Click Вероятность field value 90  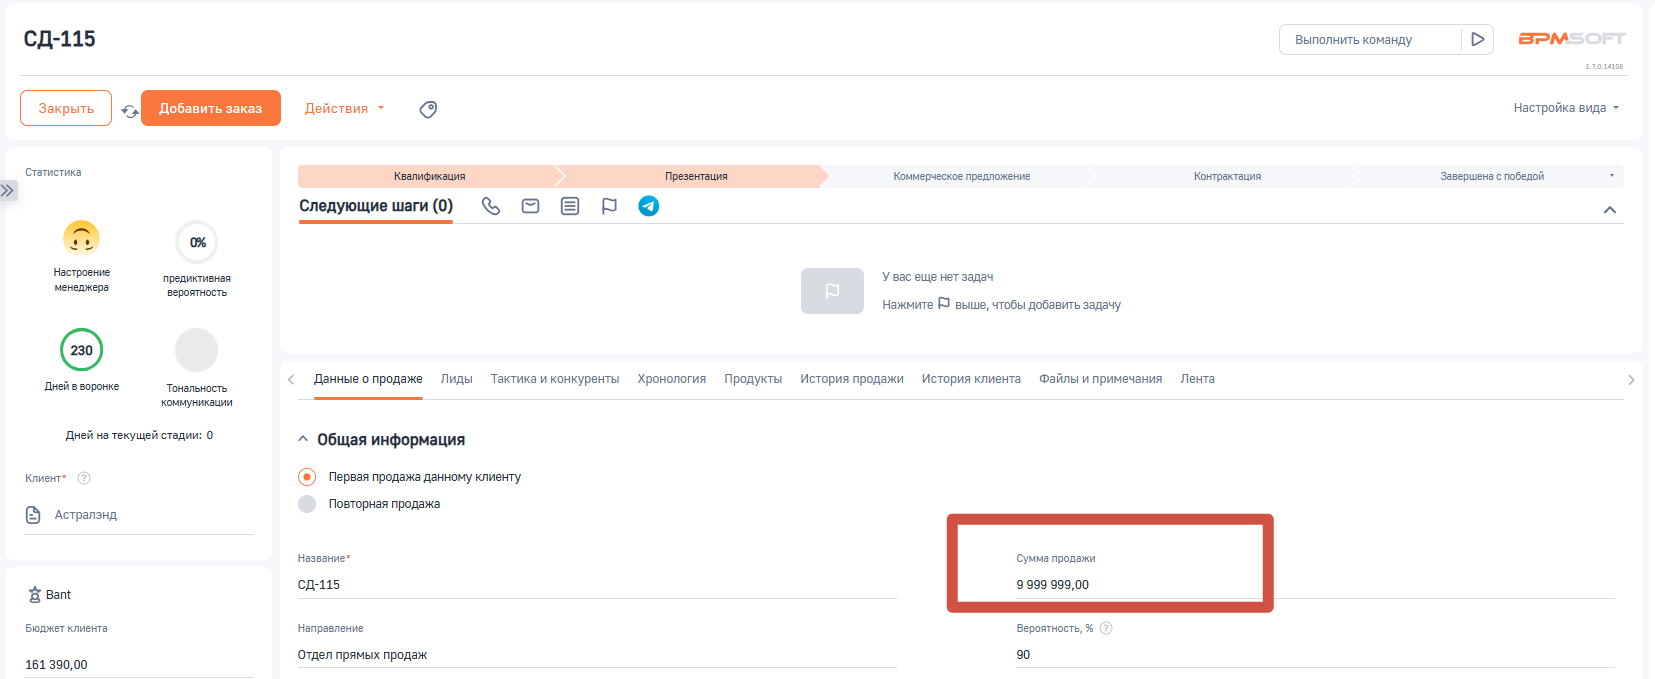click(x=1316, y=655)
